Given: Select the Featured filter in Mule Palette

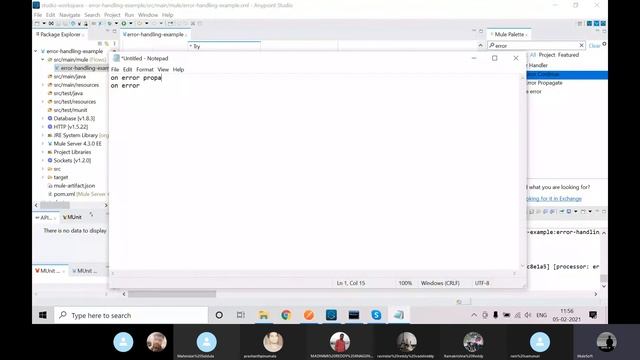Looking at the screenshot, I should (568, 55).
